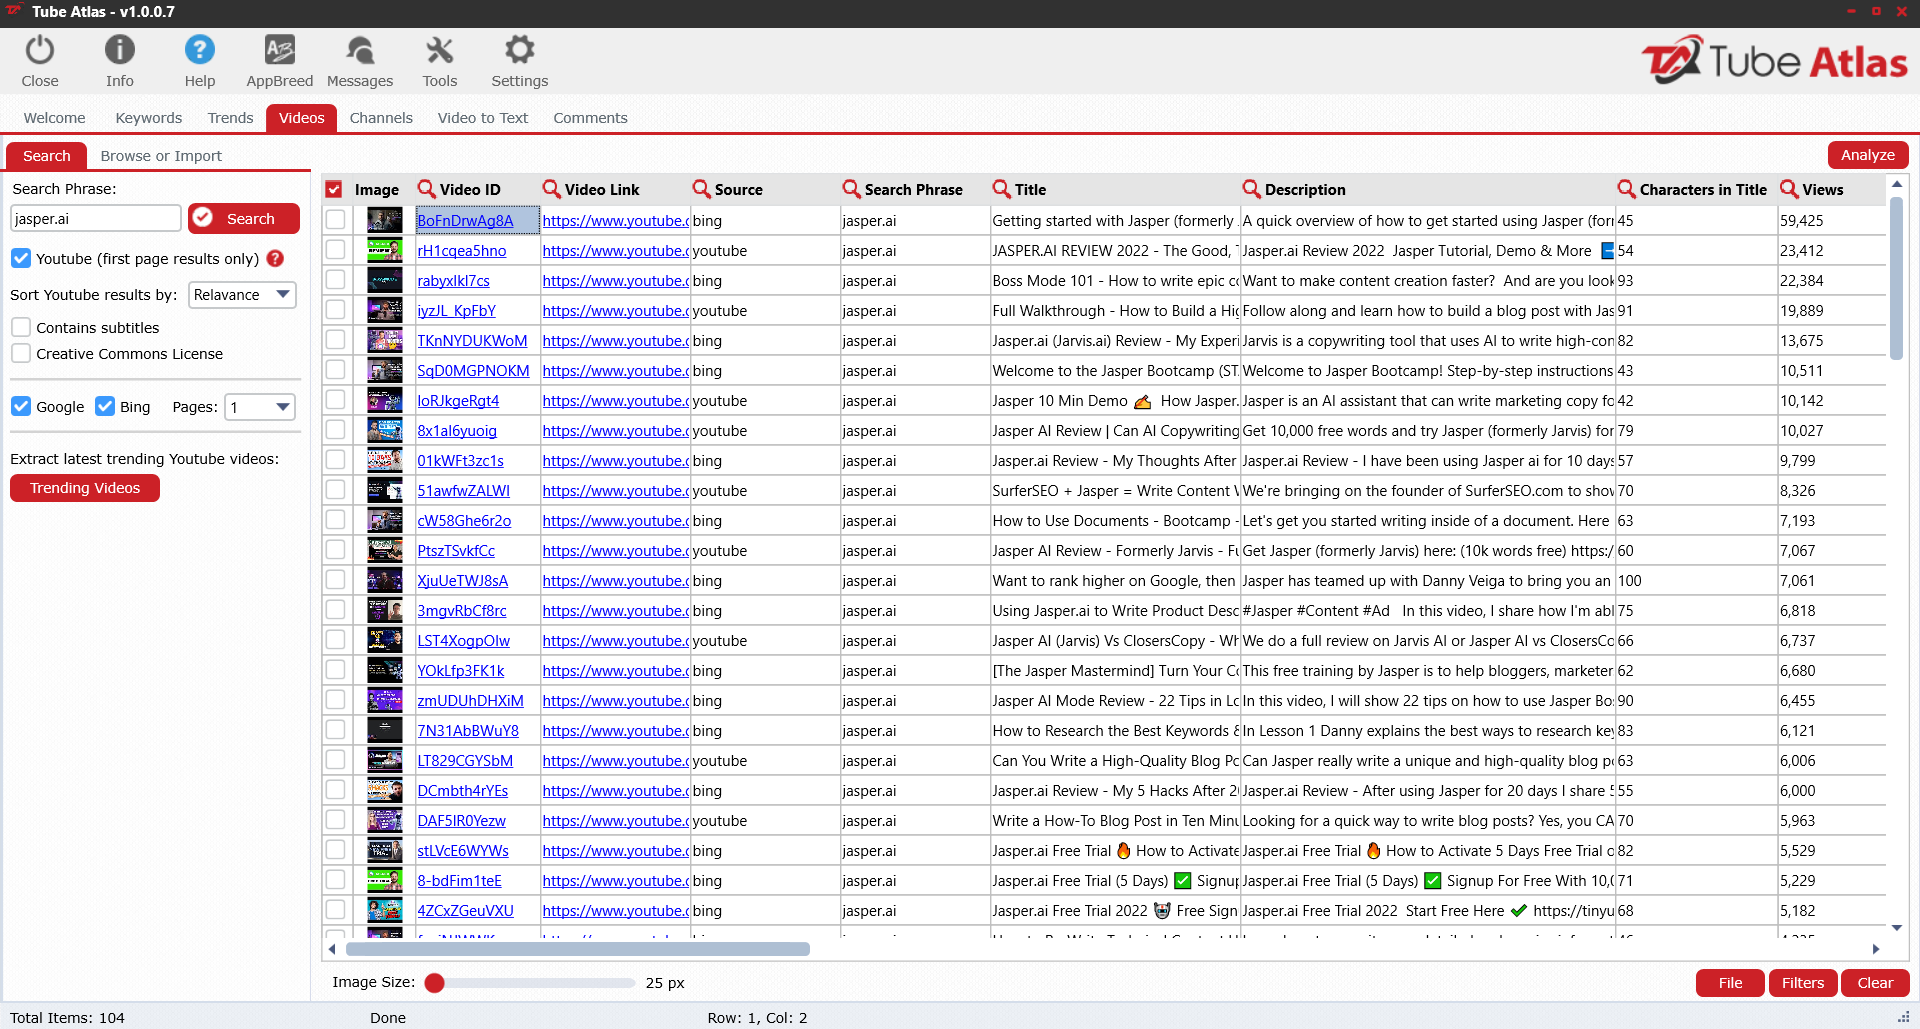Click the Close power icon
Screen dimensions: 1920x1029
40,50
